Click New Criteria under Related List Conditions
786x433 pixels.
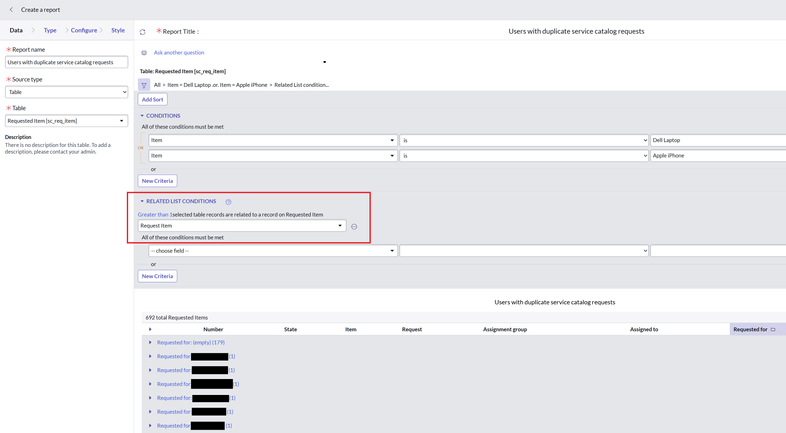[157, 276]
